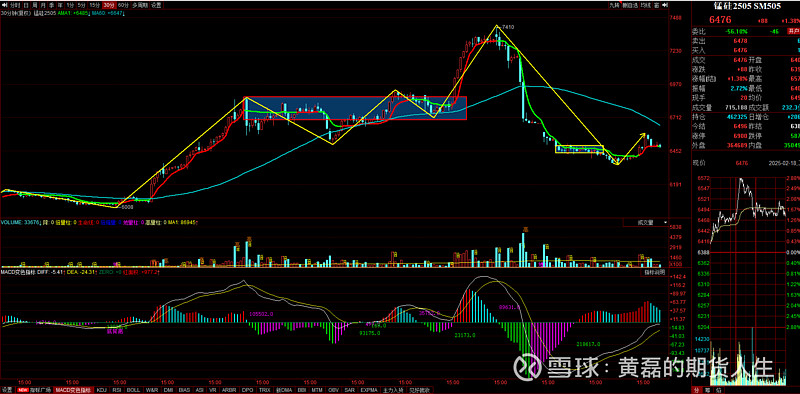
Task: Click the arrow icon right of 窗 button
Action: click(x=665, y=5)
